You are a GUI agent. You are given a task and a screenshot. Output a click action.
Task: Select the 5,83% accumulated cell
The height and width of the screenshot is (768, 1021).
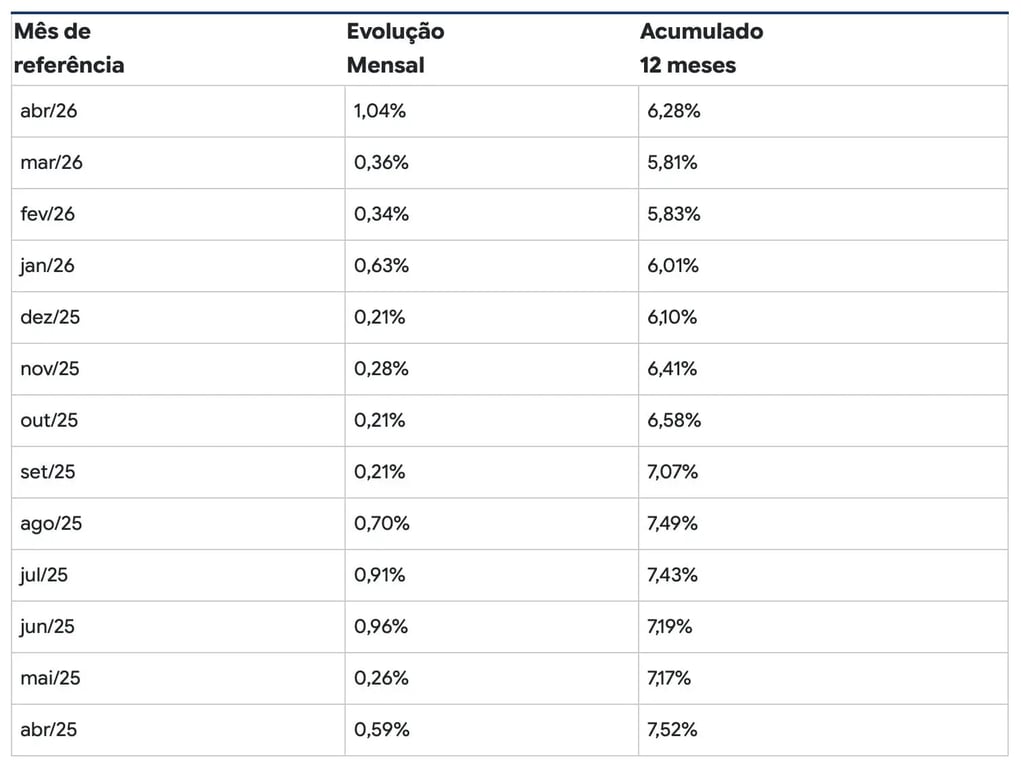click(674, 214)
